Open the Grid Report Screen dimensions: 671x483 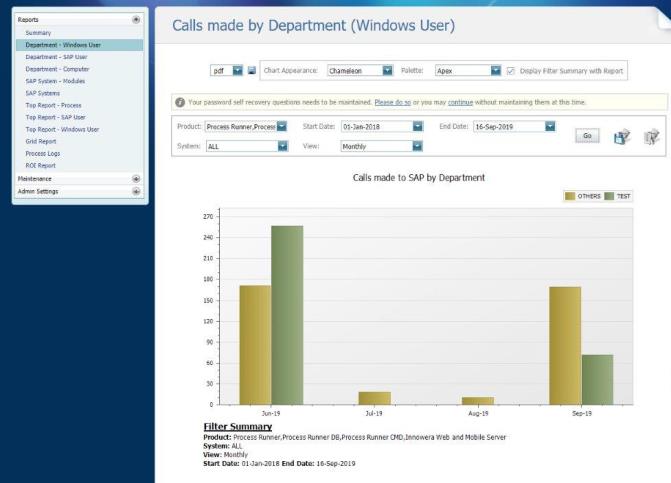click(41, 141)
